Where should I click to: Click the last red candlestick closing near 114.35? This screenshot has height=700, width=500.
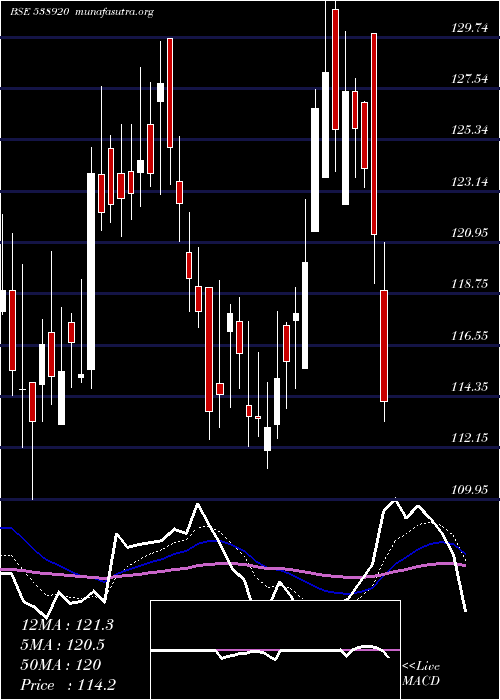coord(384,346)
